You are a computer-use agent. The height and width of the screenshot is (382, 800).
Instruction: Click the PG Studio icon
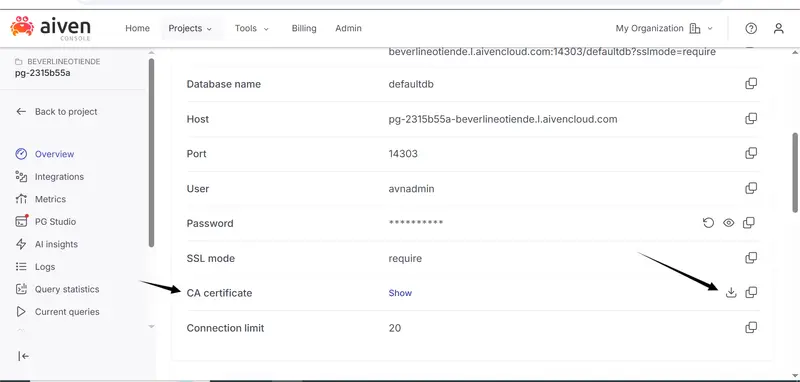click(x=21, y=221)
